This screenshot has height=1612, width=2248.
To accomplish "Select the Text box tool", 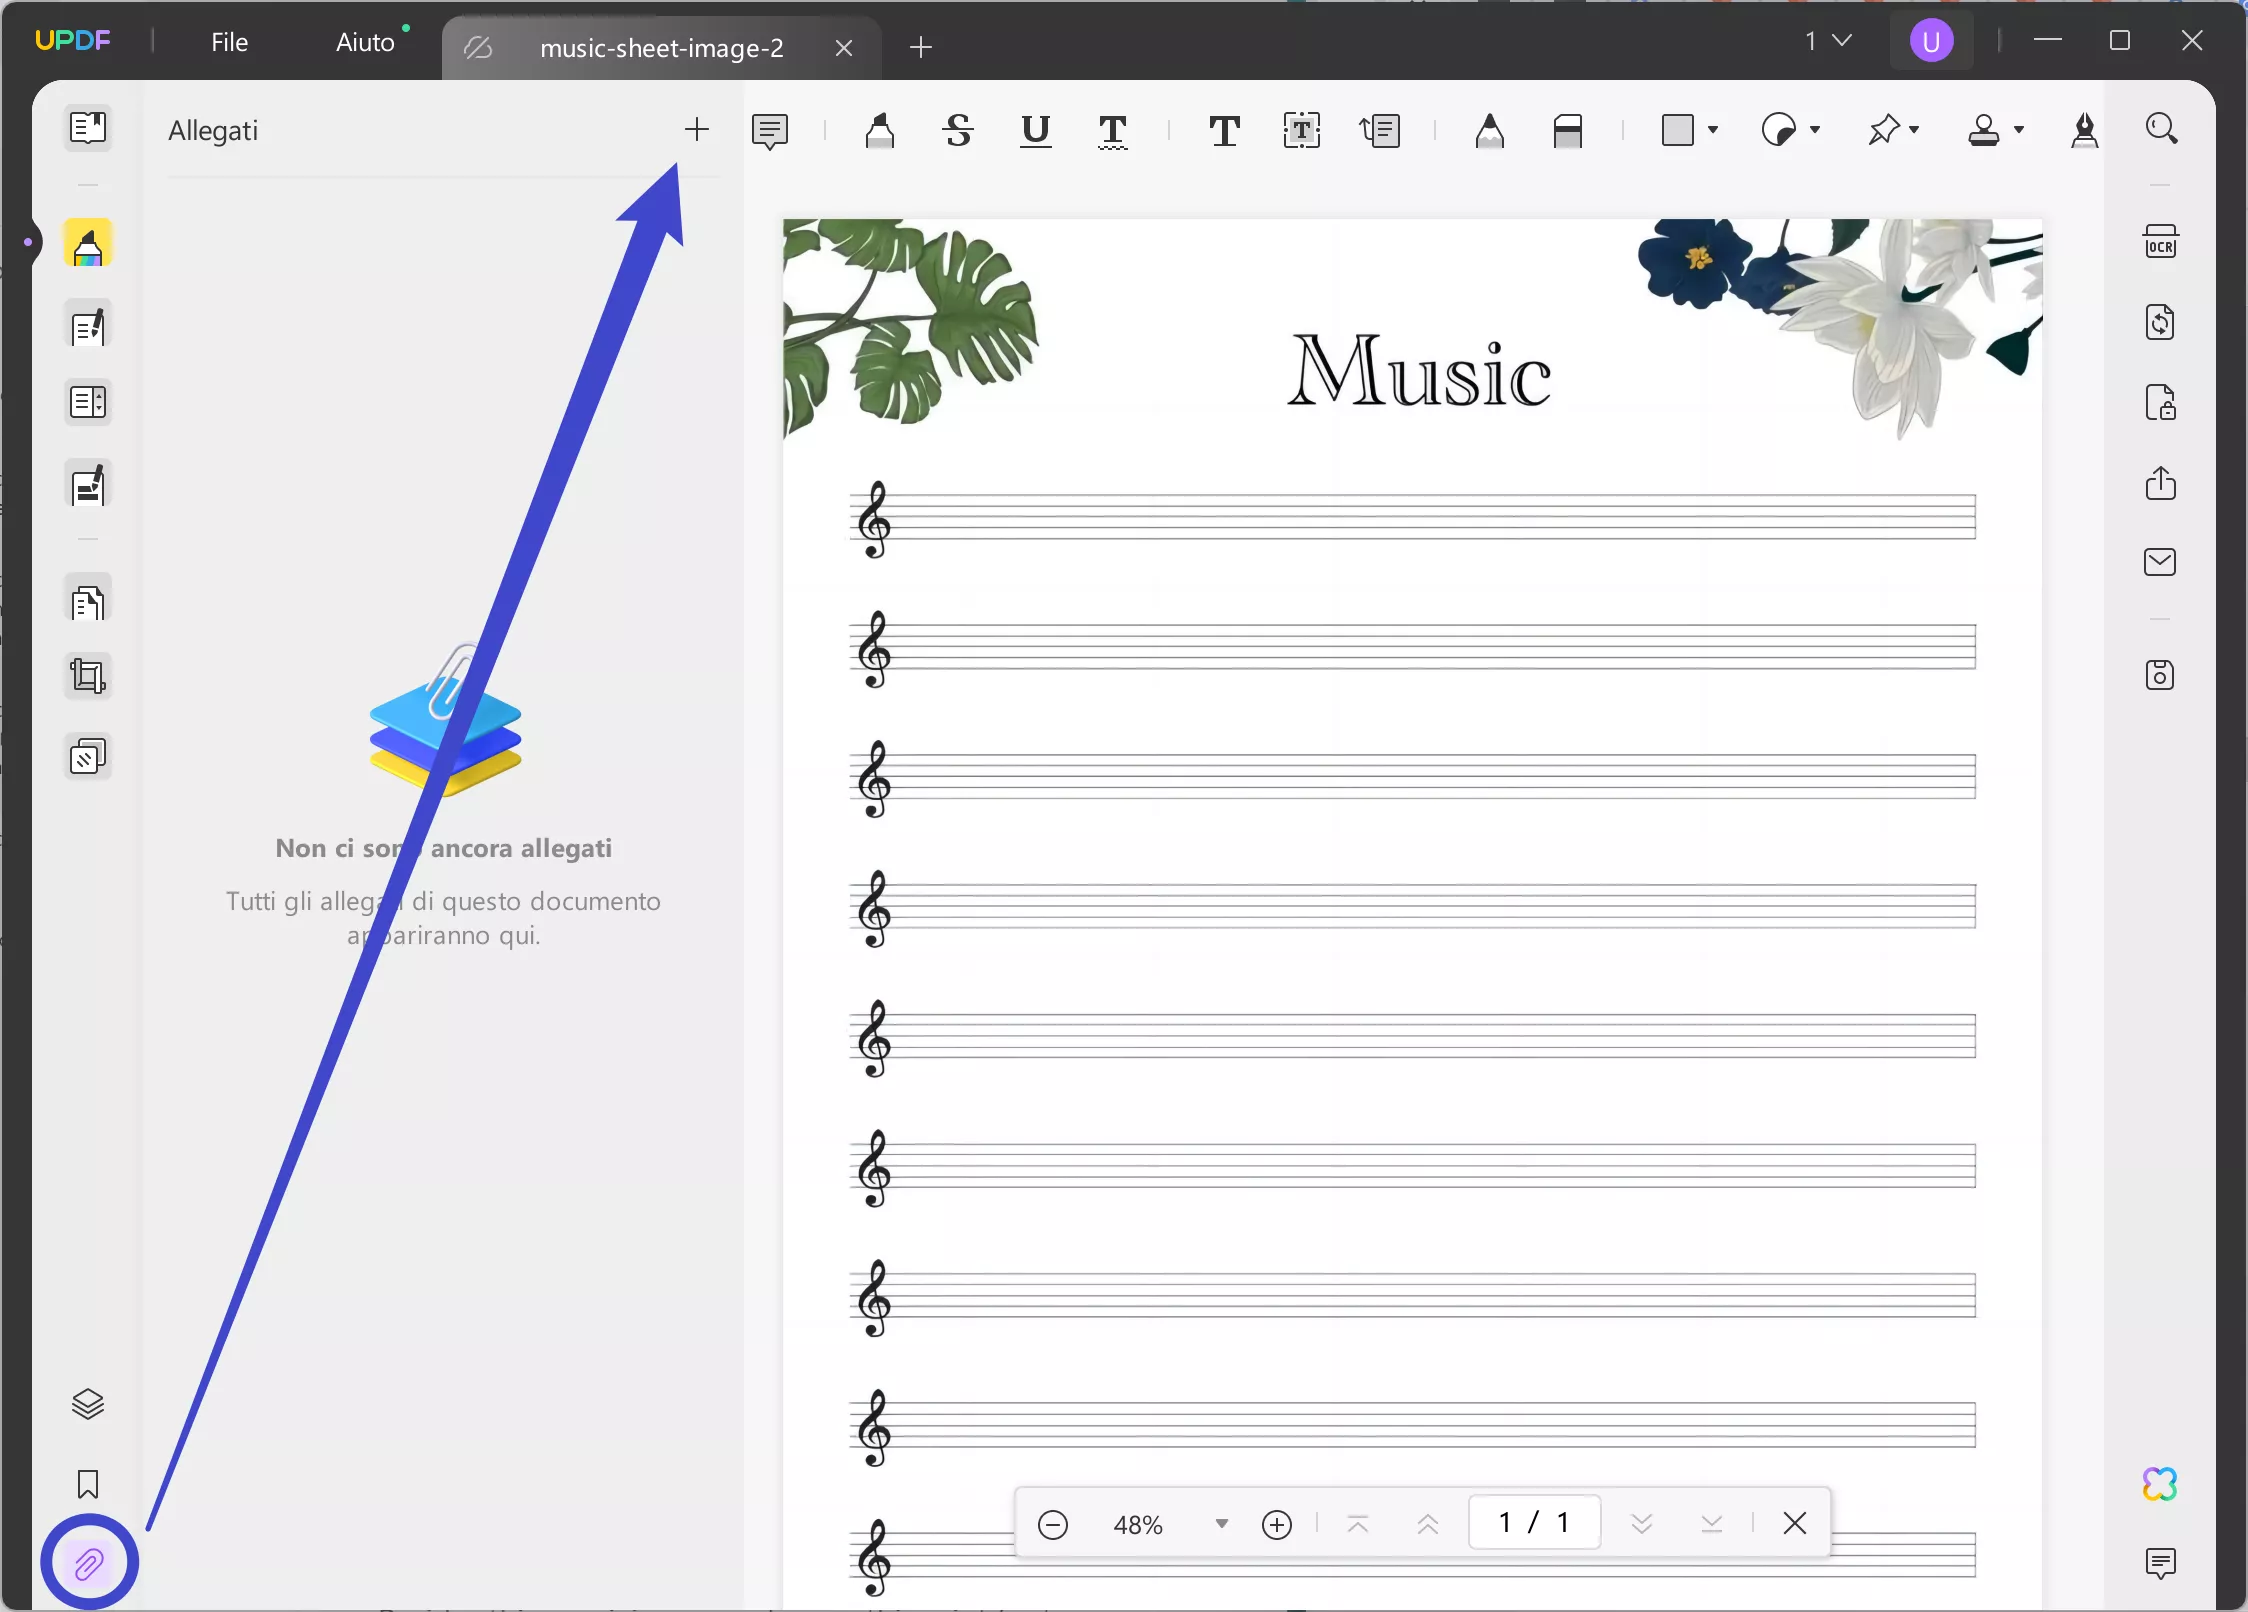I will click(1302, 131).
